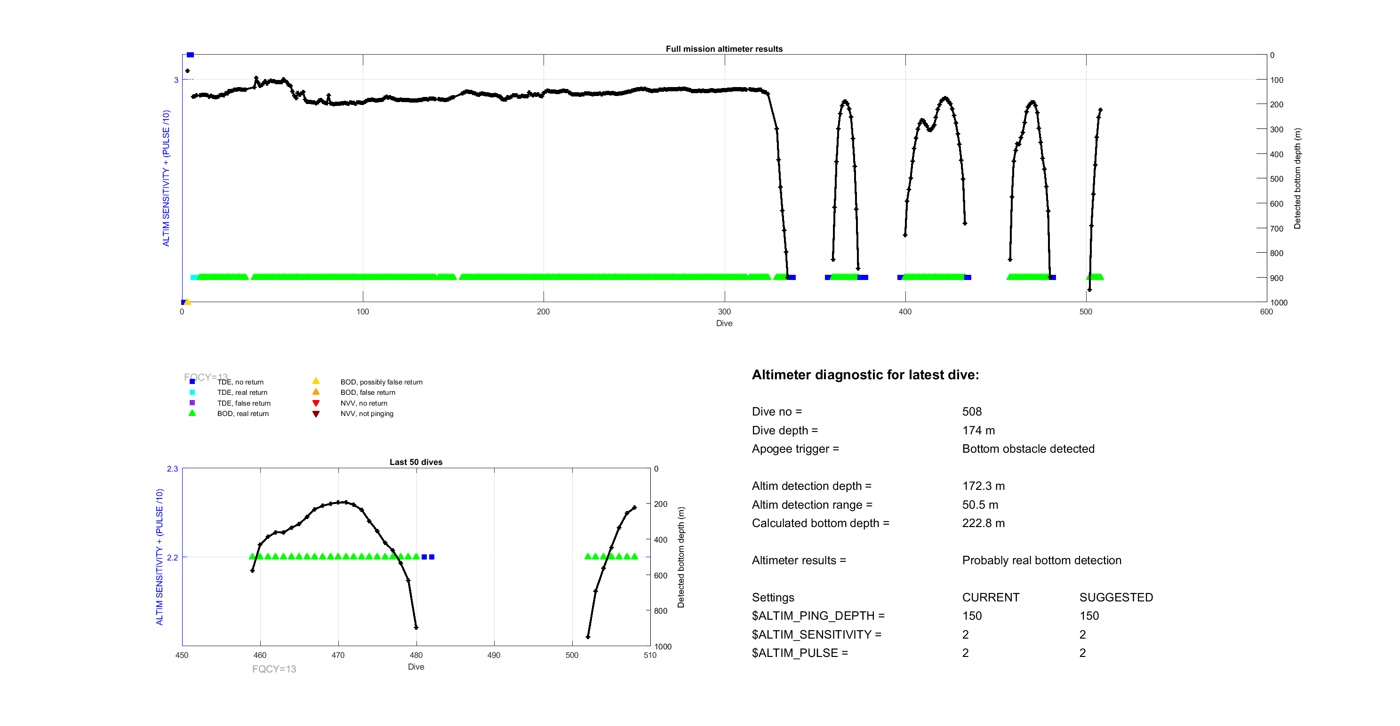Viewport: 1400px width, 726px height.
Task: Click the 'Dive' x-axis label of the full mission chart
Action: point(724,324)
